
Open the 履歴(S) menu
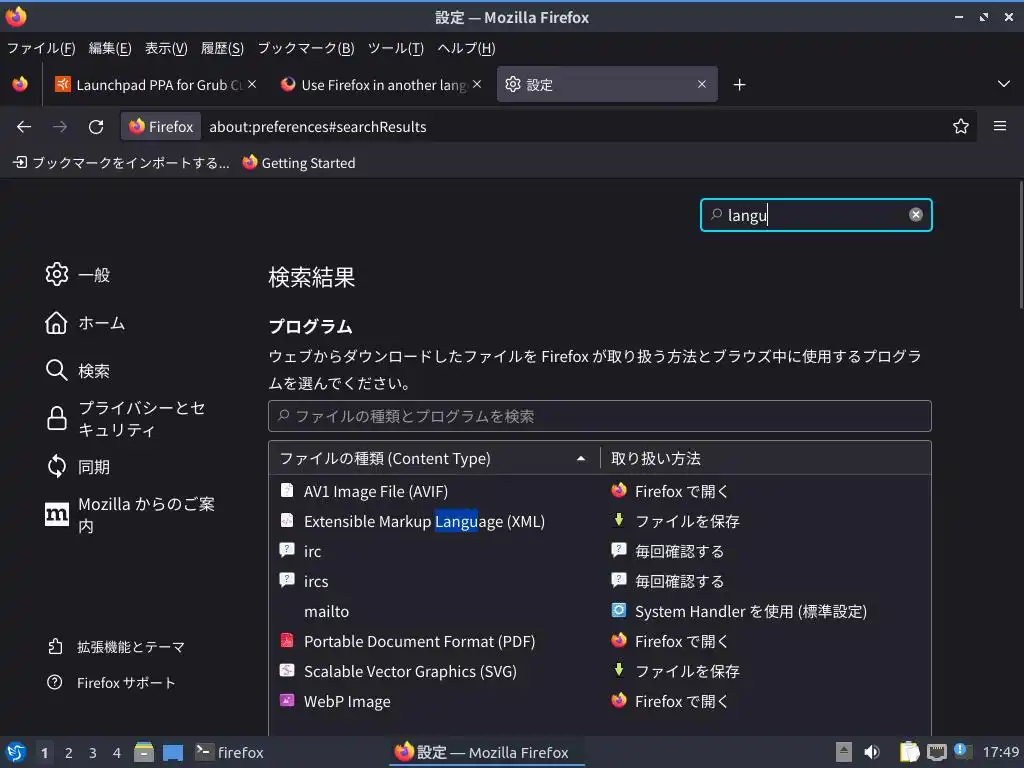point(222,48)
